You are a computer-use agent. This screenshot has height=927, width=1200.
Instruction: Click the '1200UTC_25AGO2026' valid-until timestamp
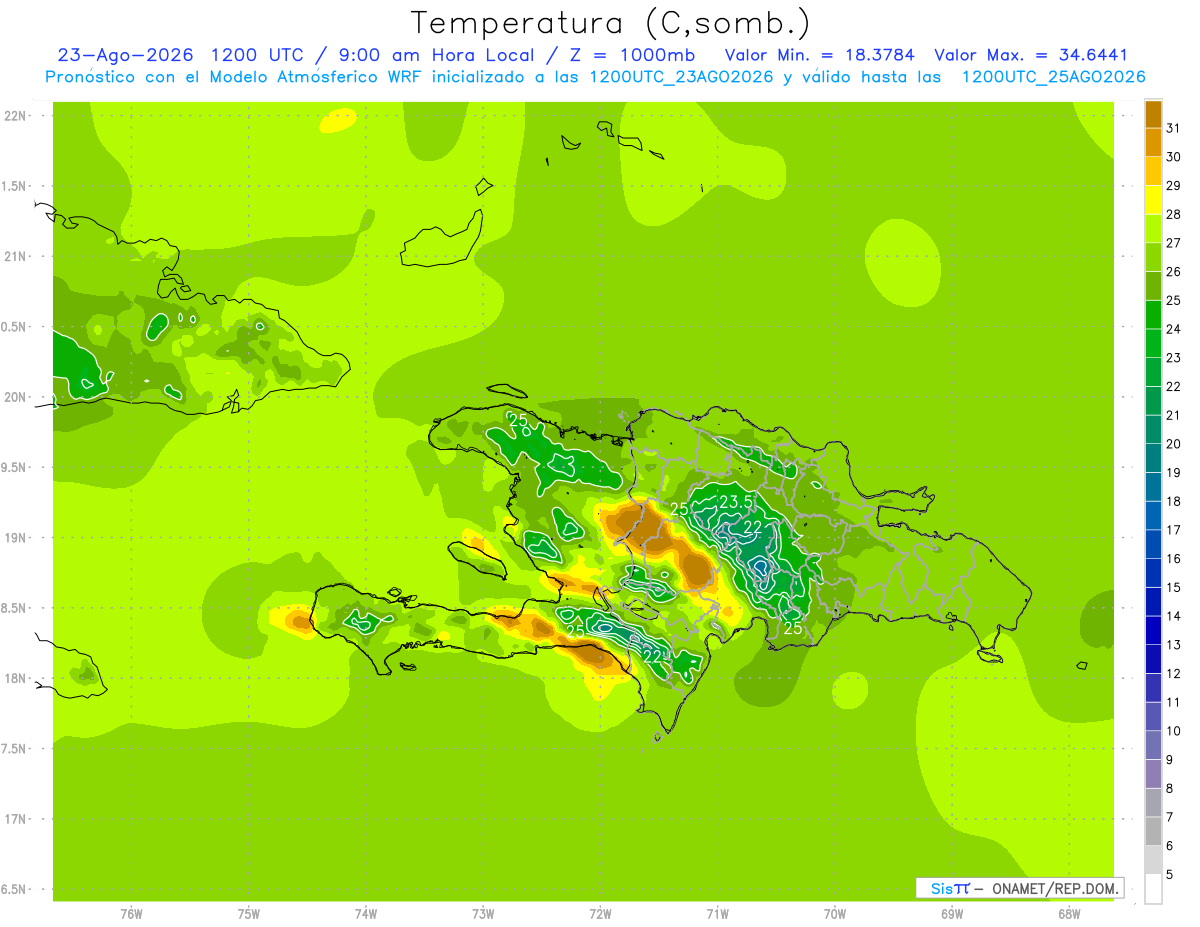click(1053, 77)
